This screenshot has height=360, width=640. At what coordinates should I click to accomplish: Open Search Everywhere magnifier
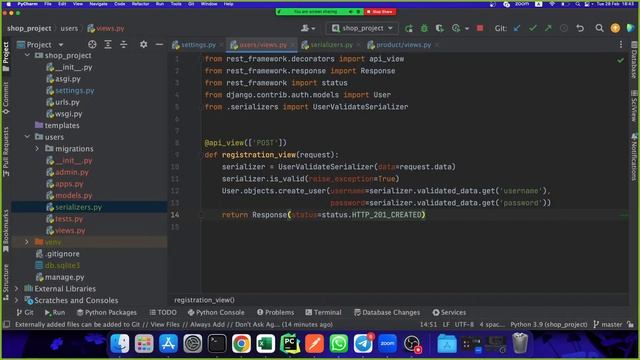[599, 28]
